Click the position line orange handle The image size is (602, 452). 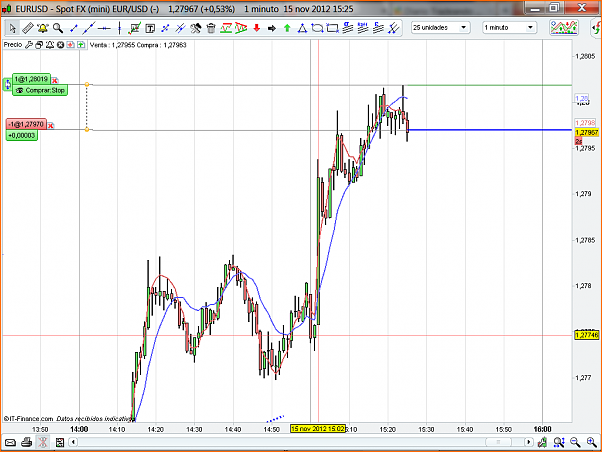click(87, 129)
